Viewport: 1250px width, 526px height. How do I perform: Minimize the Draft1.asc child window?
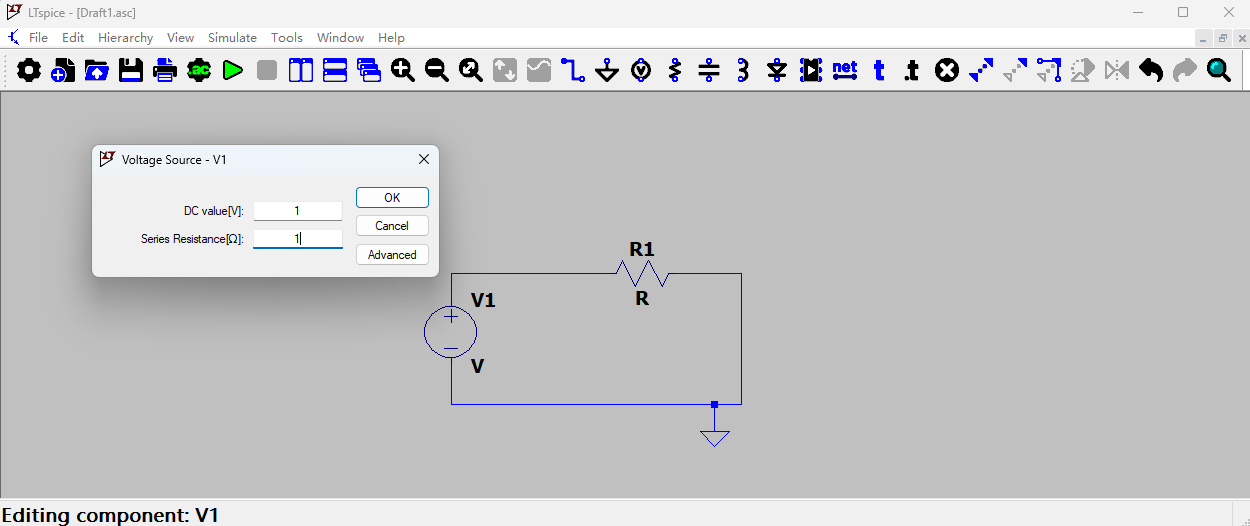[x=1204, y=38]
